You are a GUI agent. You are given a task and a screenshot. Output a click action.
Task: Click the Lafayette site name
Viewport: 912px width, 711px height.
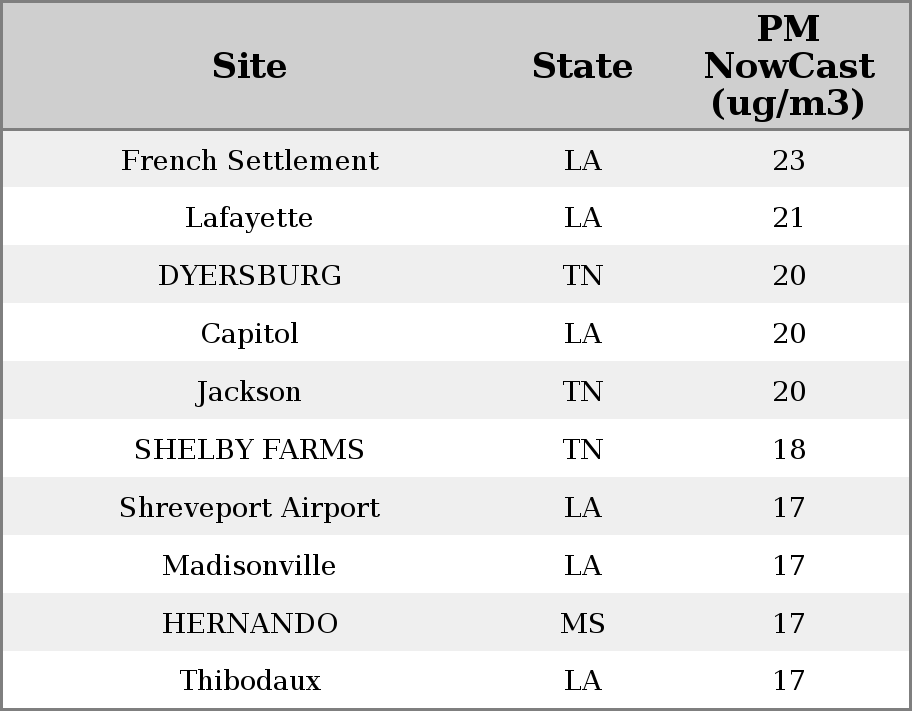pos(250,218)
